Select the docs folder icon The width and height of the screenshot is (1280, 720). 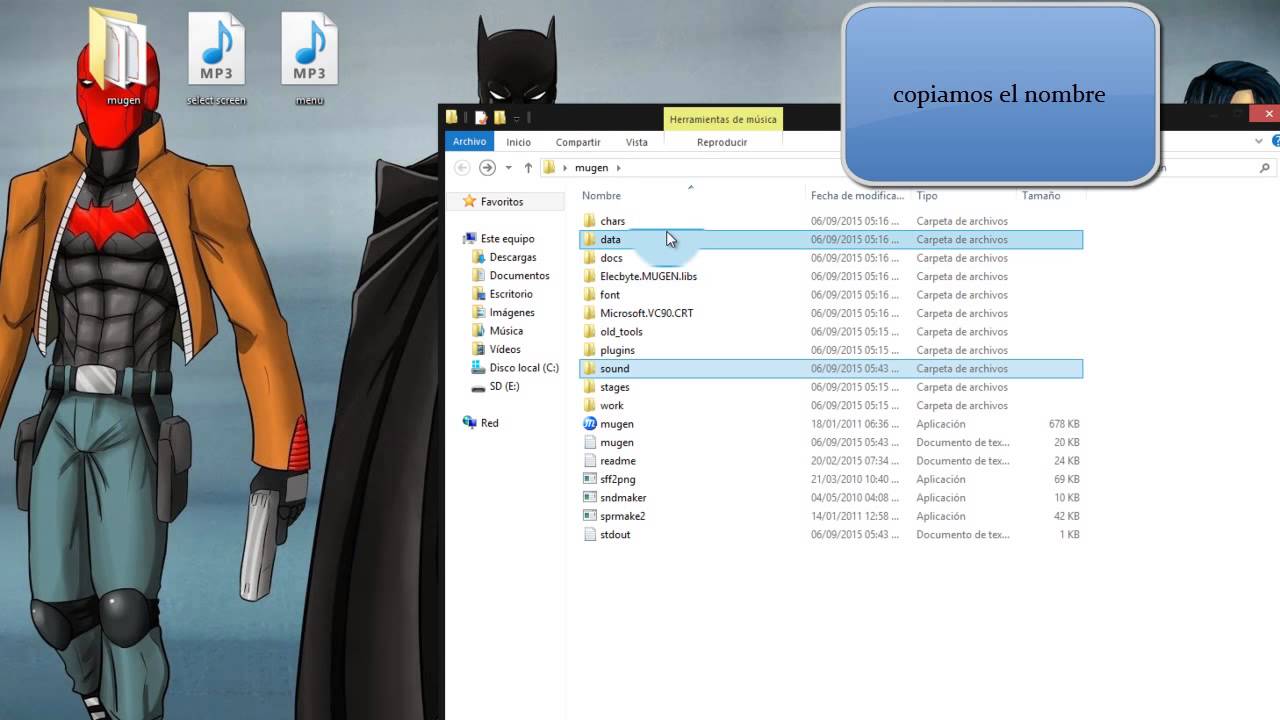coord(590,258)
